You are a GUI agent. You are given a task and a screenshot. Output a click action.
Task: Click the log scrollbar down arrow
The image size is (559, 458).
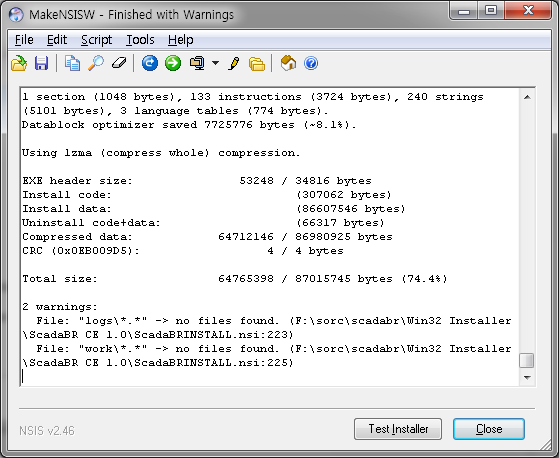pos(527,377)
